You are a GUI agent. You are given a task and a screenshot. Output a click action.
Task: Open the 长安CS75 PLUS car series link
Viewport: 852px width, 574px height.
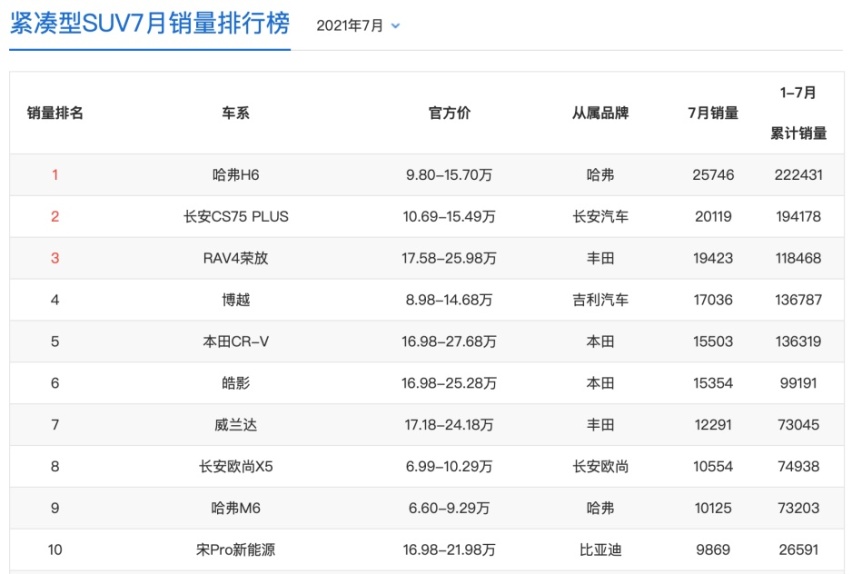[236, 216]
